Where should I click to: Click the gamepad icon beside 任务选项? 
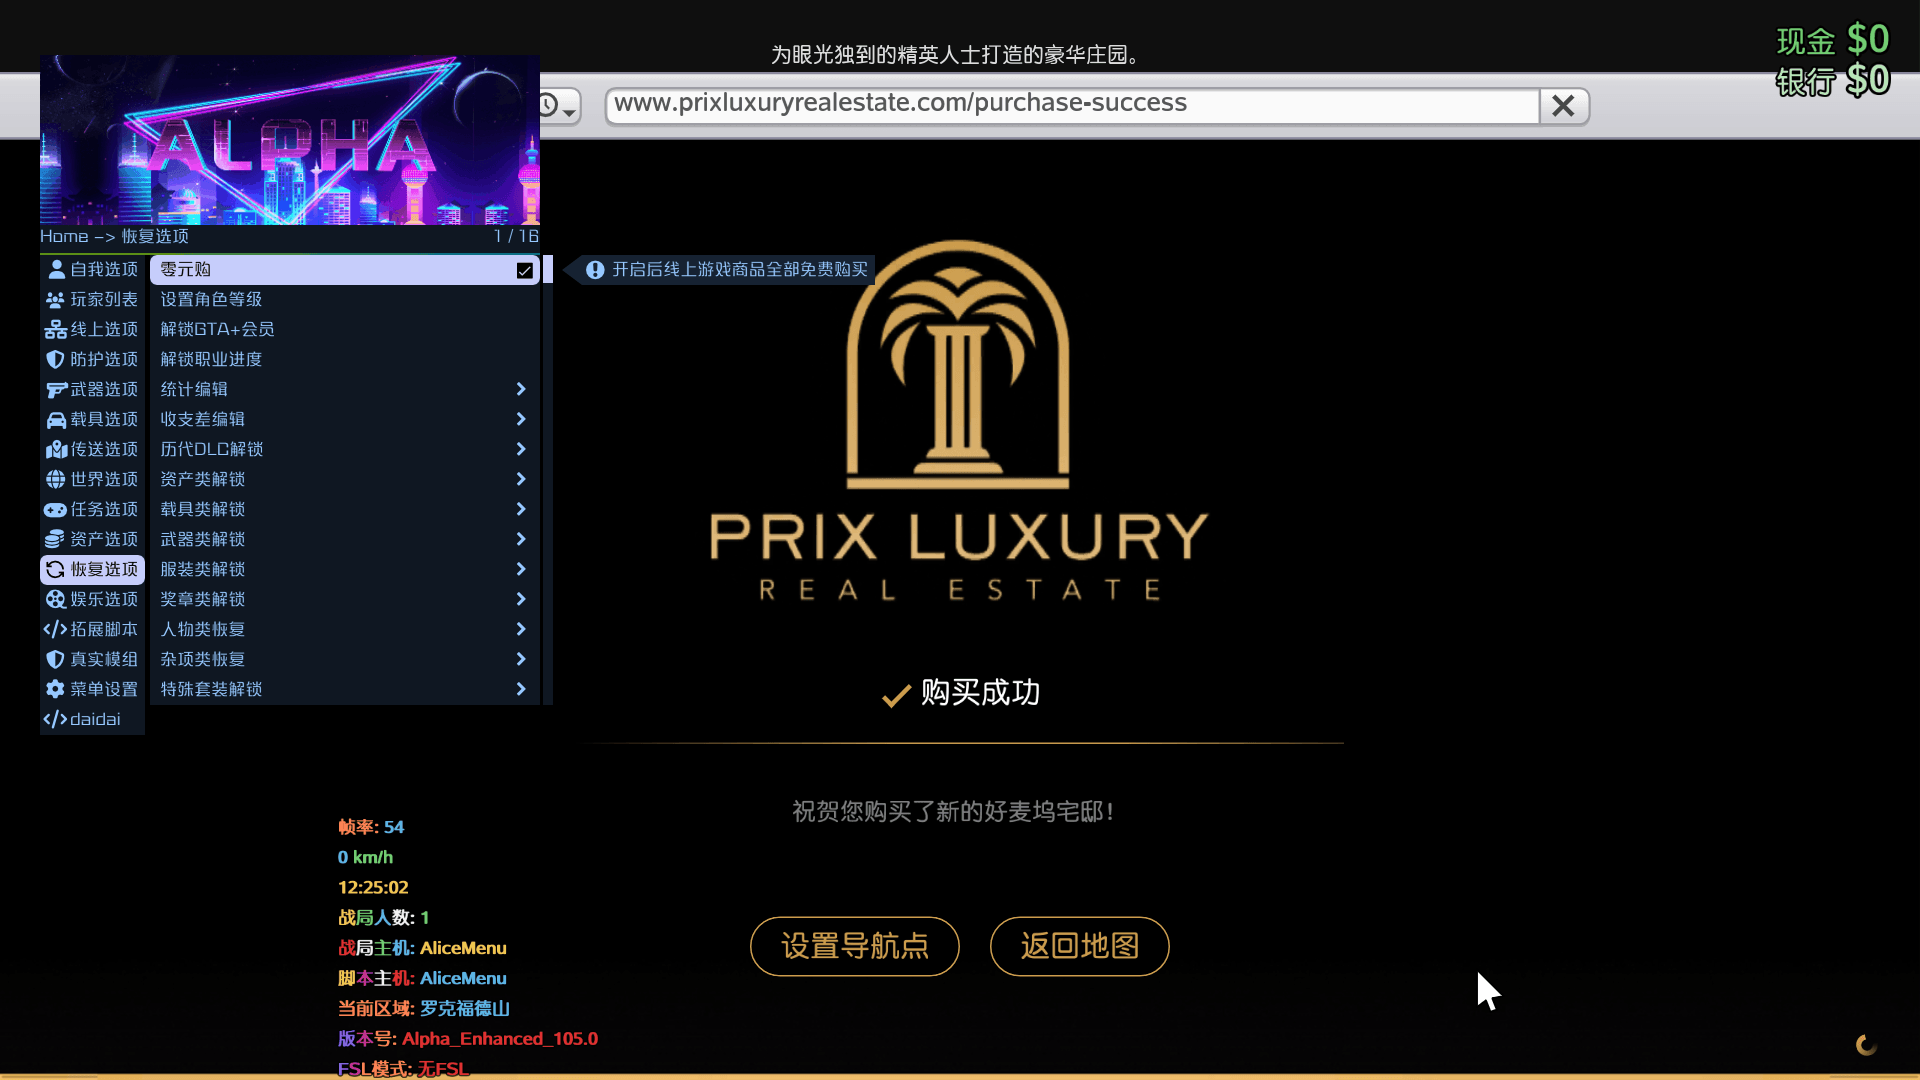(x=56, y=509)
